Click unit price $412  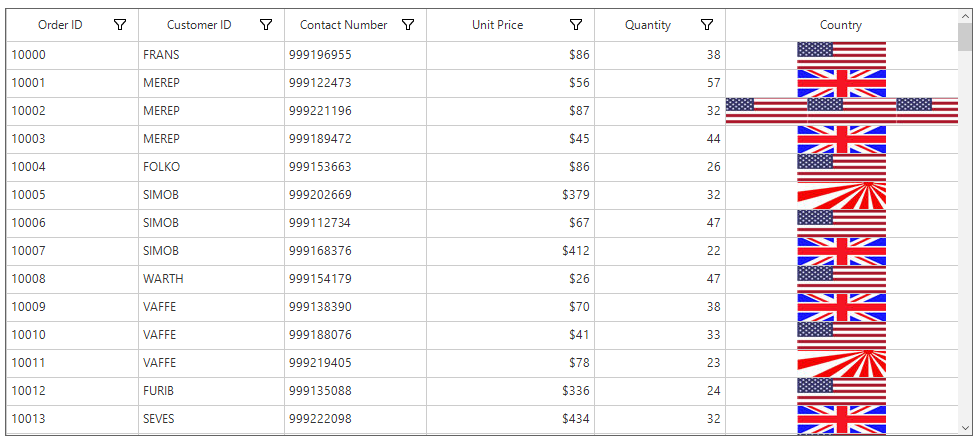coord(510,251)
